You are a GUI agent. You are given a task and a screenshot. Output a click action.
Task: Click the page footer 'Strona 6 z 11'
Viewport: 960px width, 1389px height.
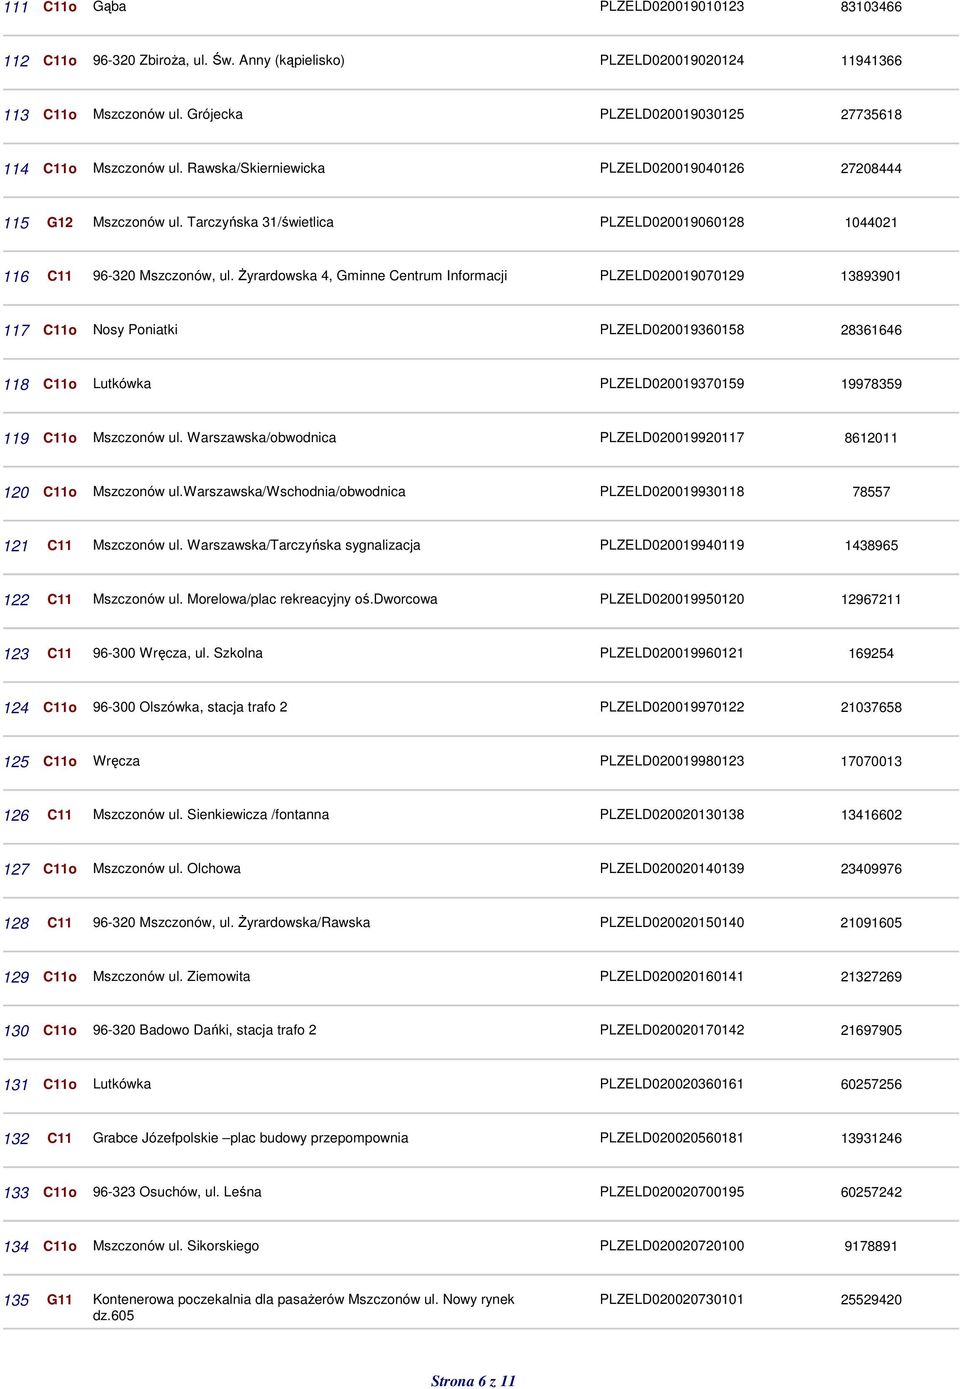[x=473, y=1381]
